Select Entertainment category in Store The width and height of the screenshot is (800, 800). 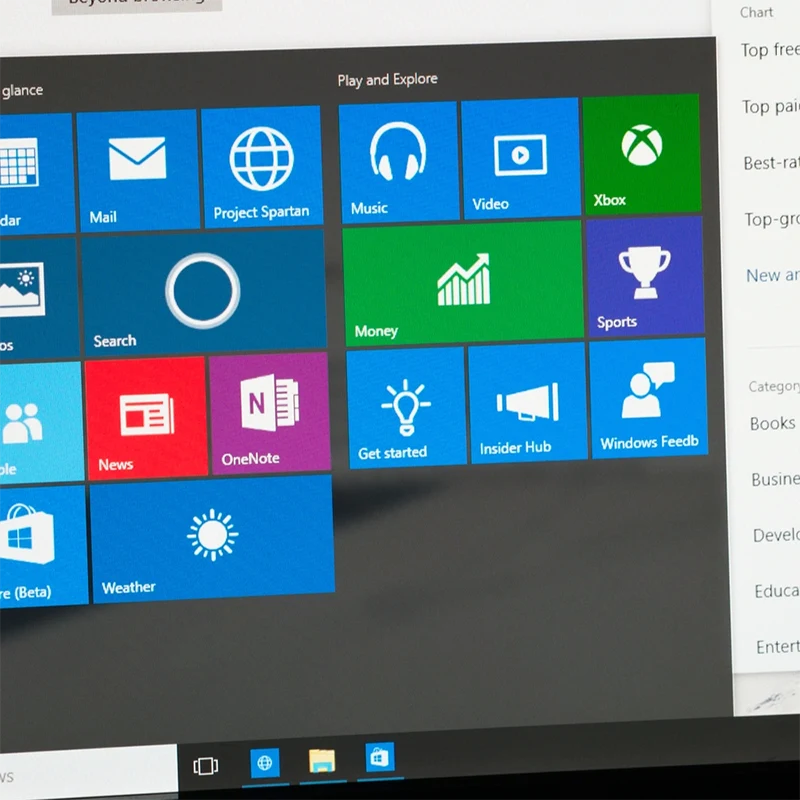point(779,647)
